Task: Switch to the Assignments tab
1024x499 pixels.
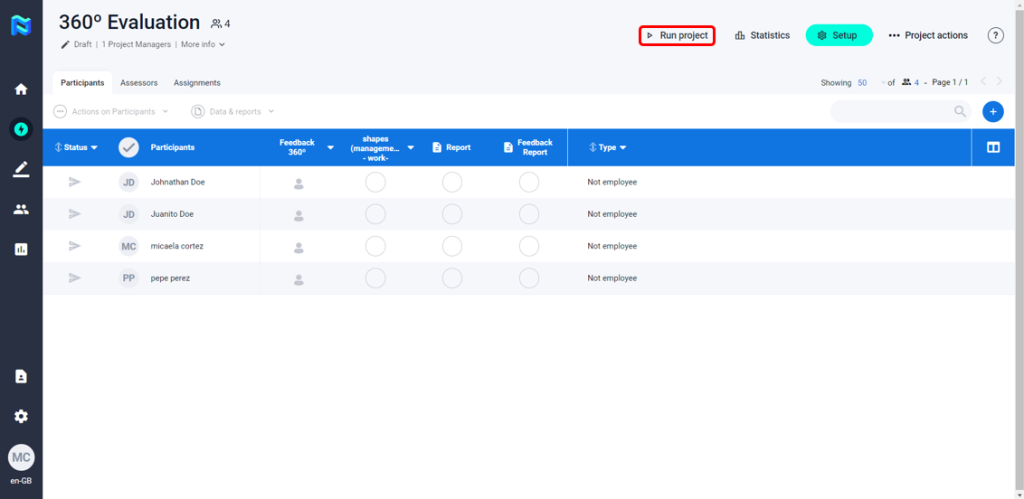Action: tap(197, 83)
